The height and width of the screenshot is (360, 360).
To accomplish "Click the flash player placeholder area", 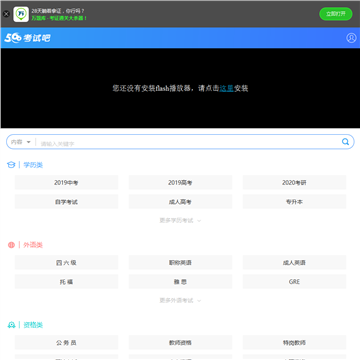I will [x=180, y=88].
